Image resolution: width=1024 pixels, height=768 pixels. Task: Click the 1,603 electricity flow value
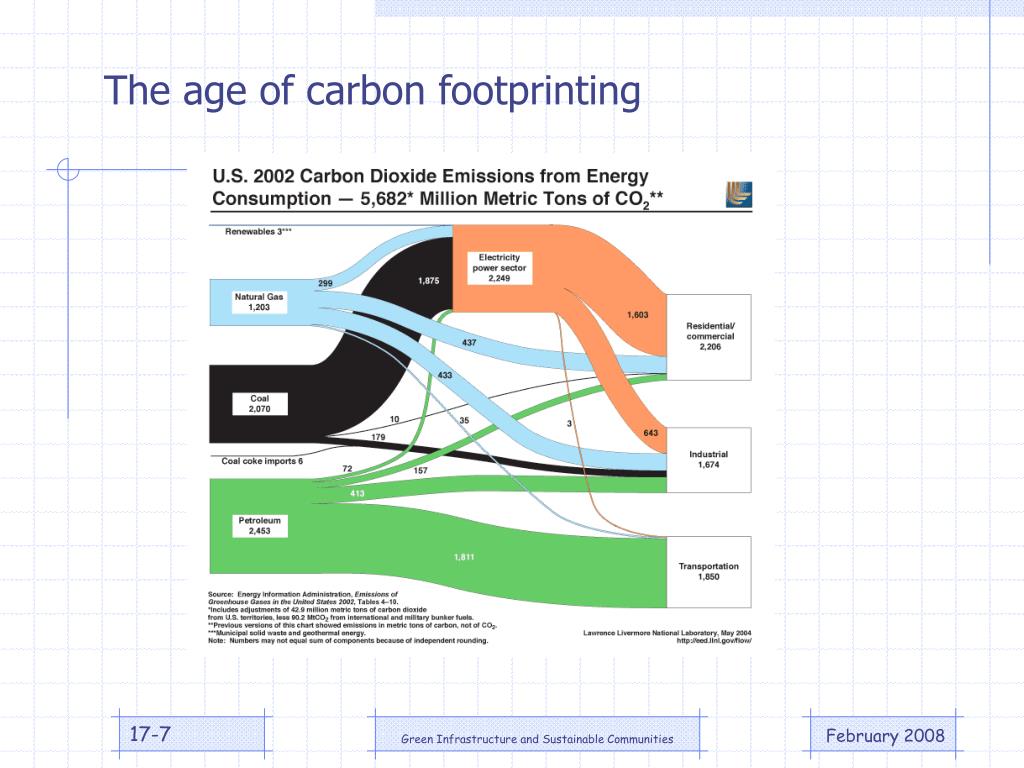(637, 315)
